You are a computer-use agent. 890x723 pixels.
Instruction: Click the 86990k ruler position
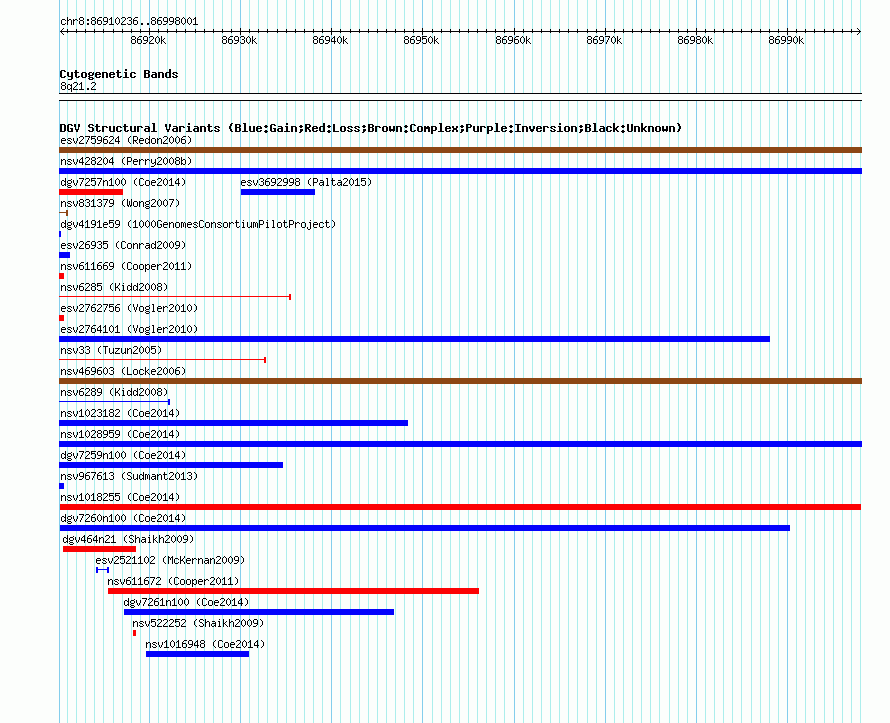(786, 40)
